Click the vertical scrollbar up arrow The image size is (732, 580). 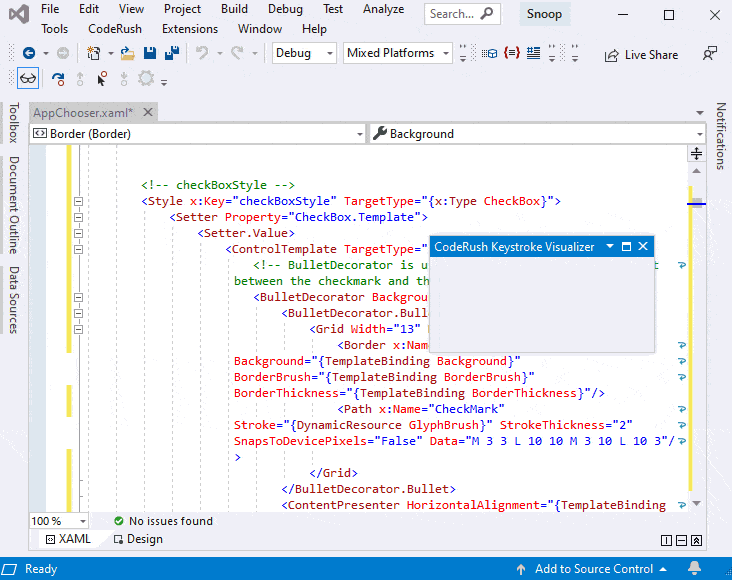point(696,171)
